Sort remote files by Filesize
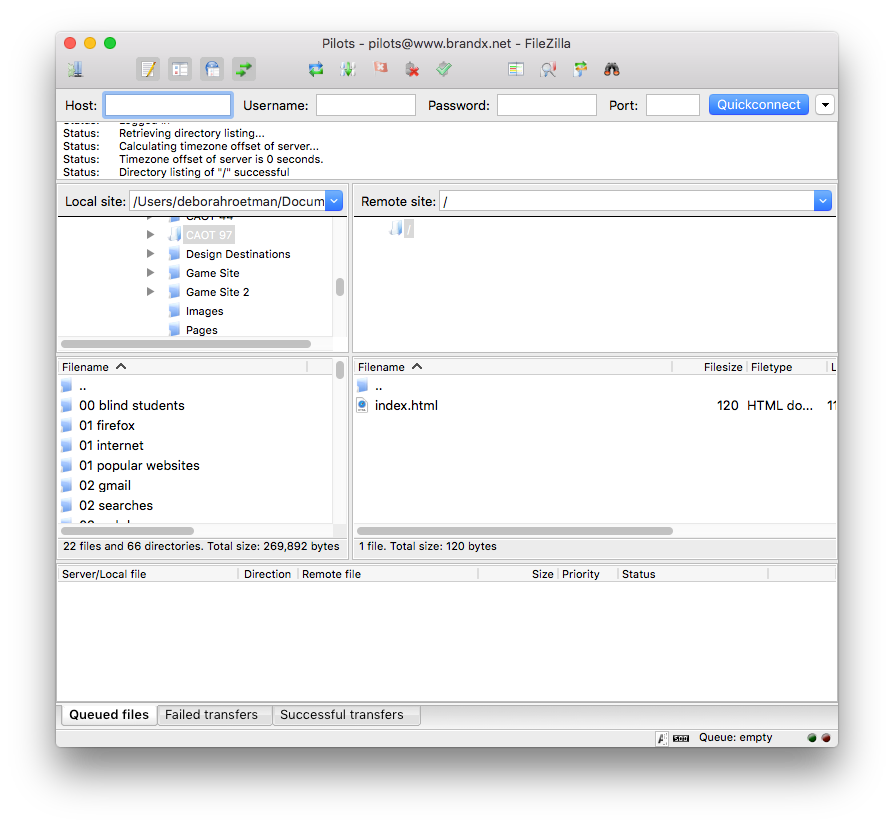This screenshot has width=894, height=827. [709, 367]
